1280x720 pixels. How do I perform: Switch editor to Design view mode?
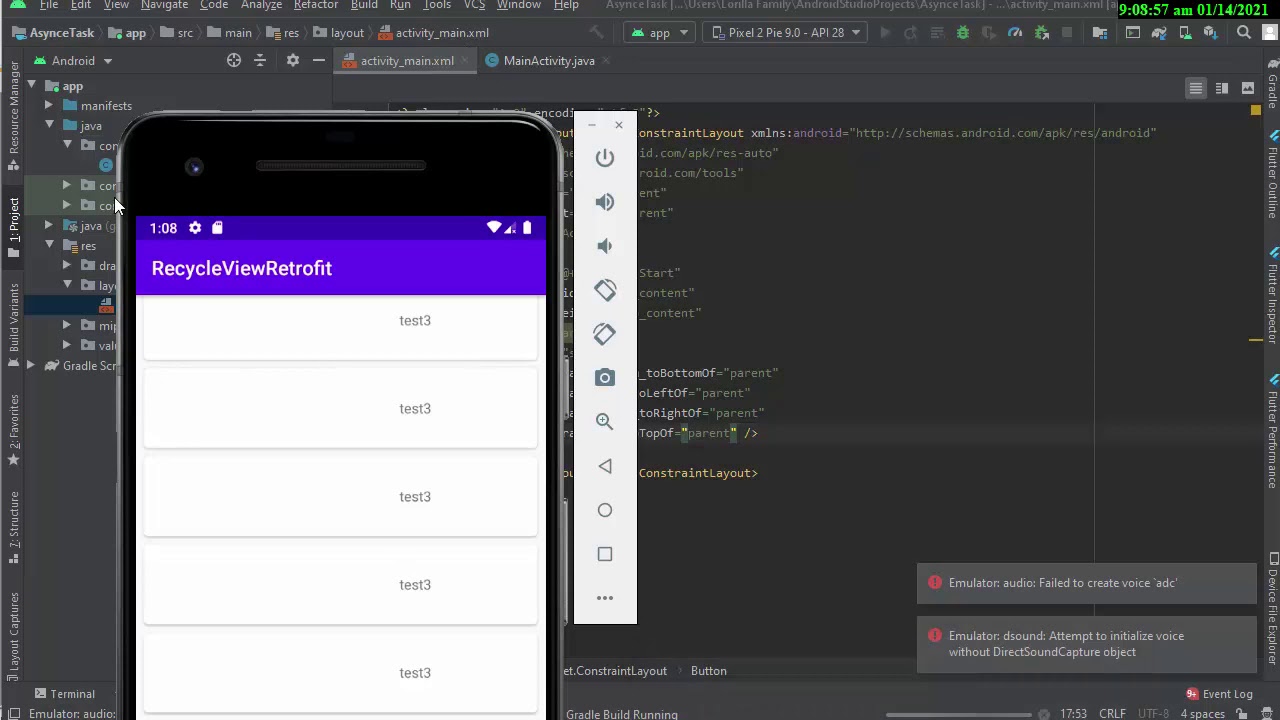tap(1248, 89)
